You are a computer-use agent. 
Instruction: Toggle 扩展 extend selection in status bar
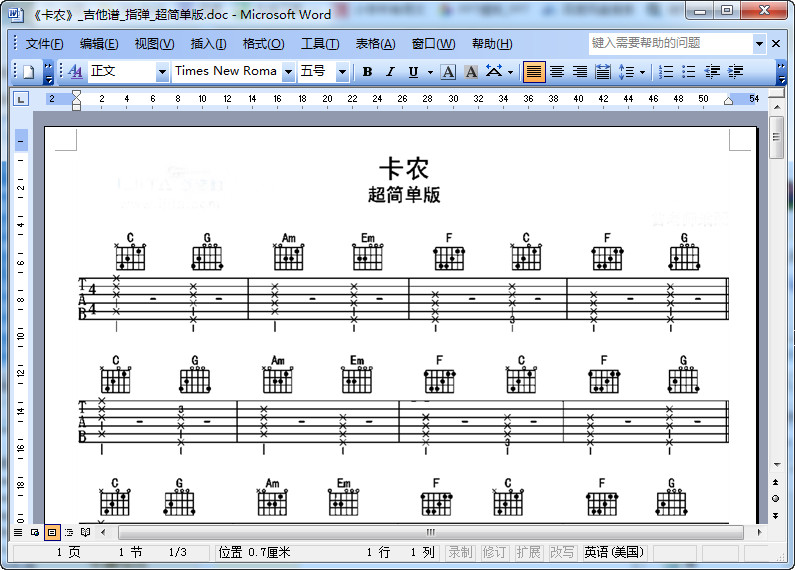pos(528,552)
